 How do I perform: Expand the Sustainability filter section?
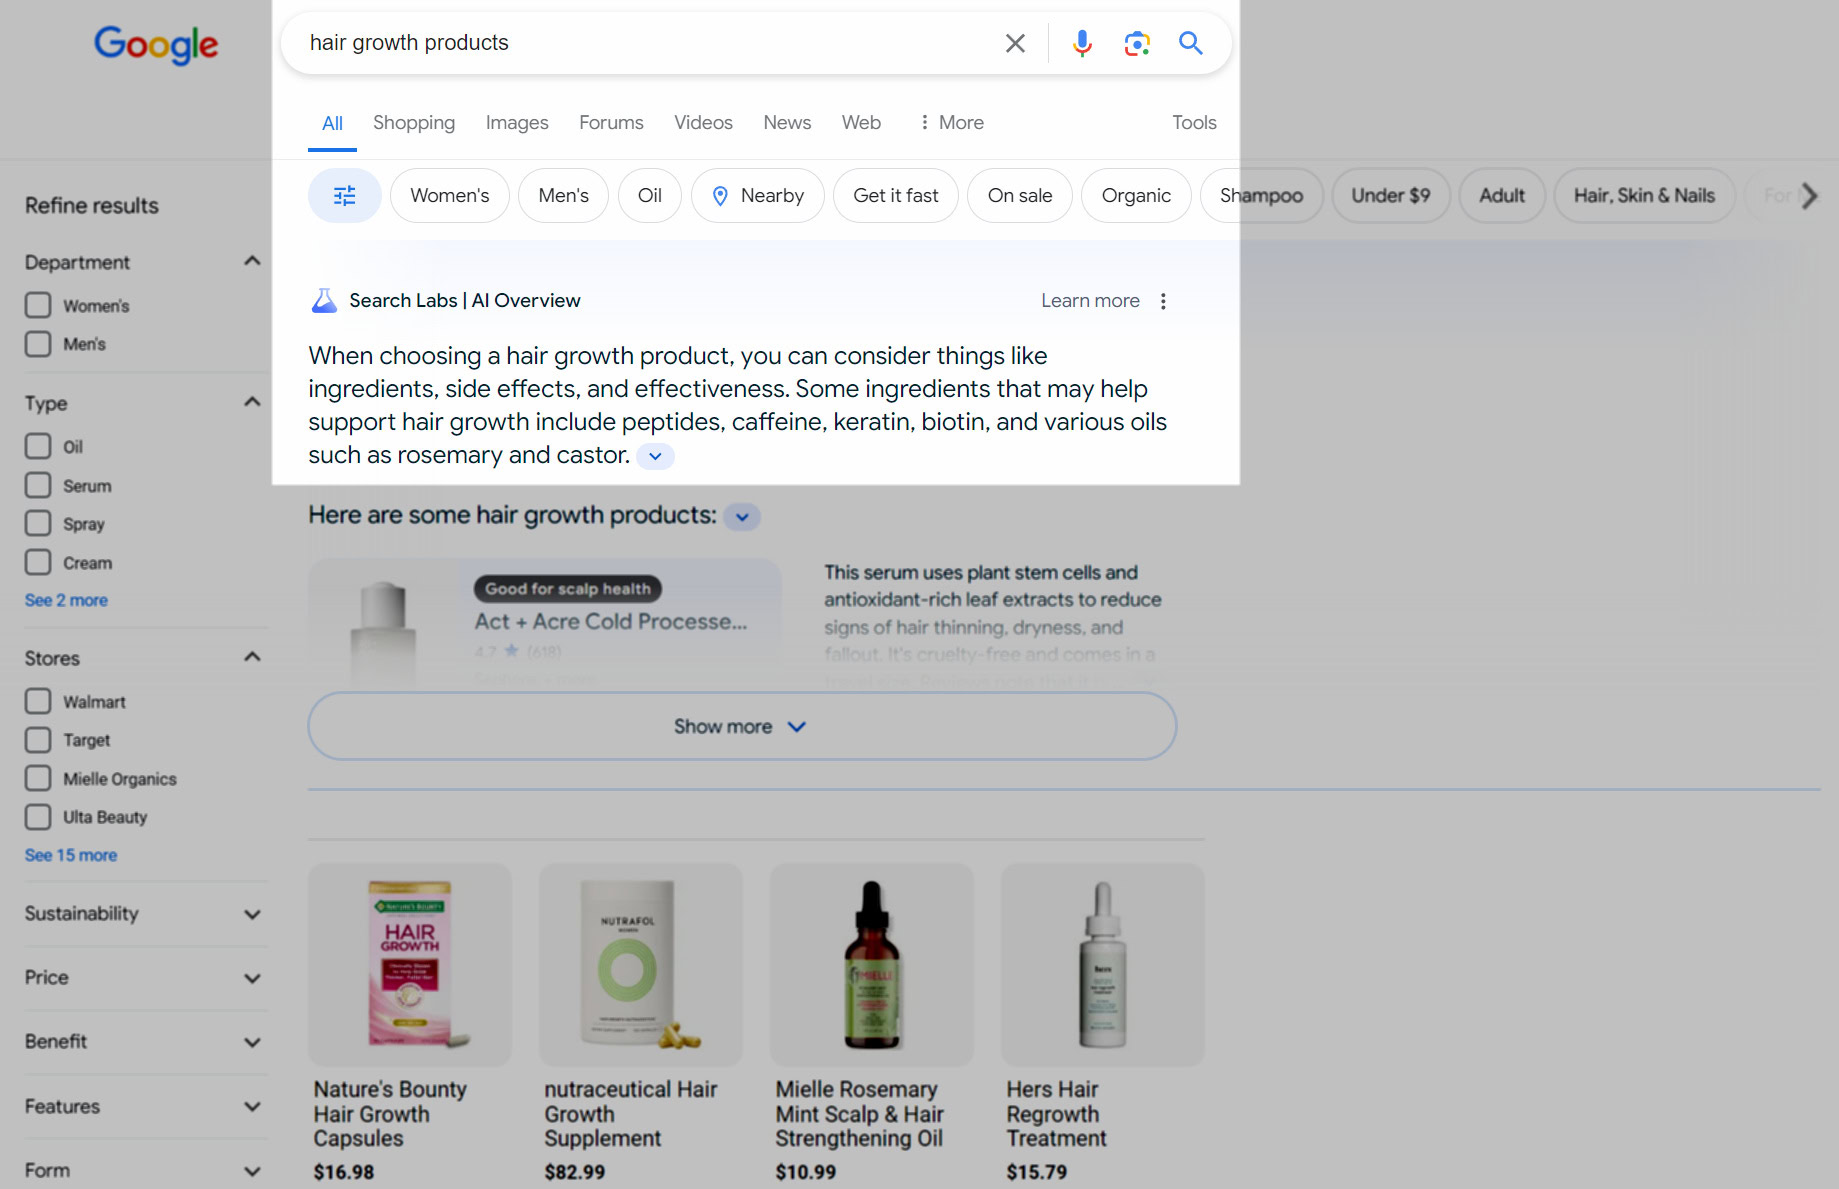point(252,914)
